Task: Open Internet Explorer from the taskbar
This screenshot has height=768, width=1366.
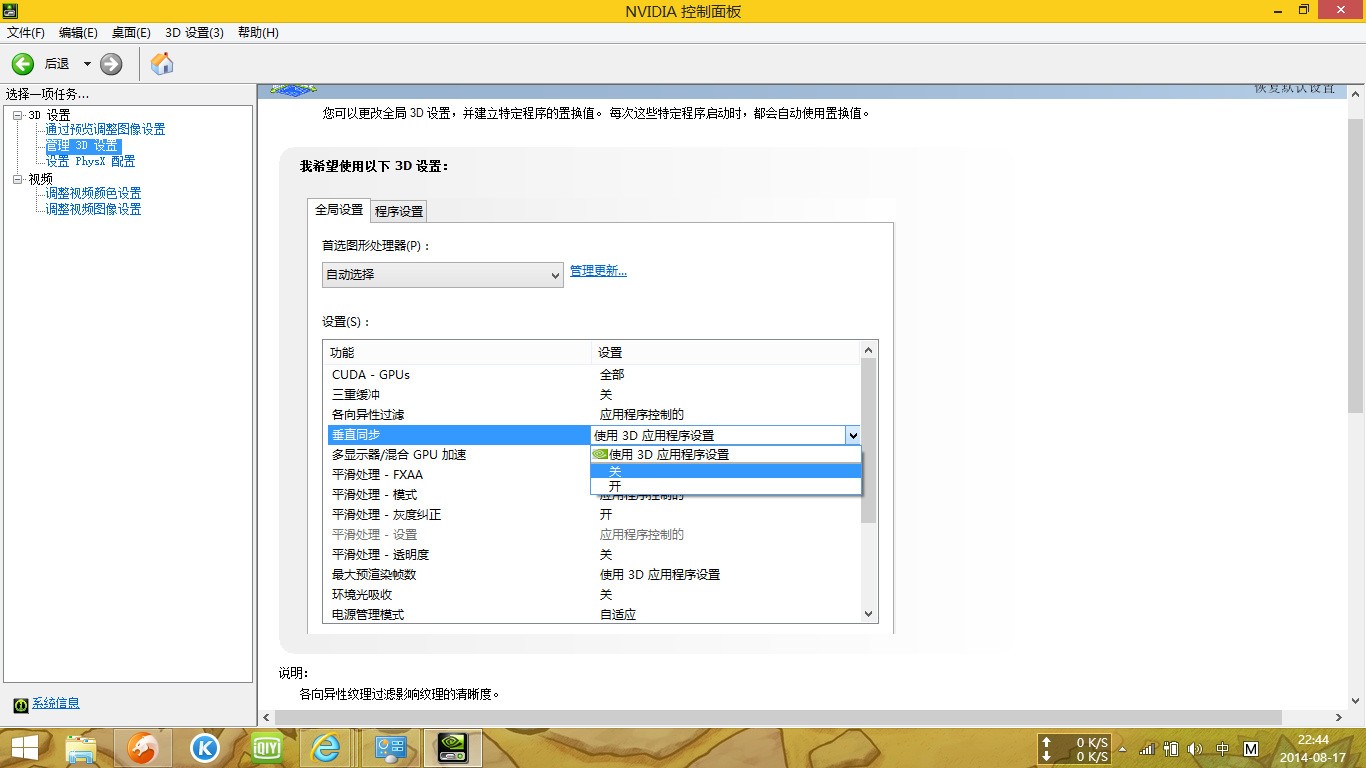Action: click(325, 748)
